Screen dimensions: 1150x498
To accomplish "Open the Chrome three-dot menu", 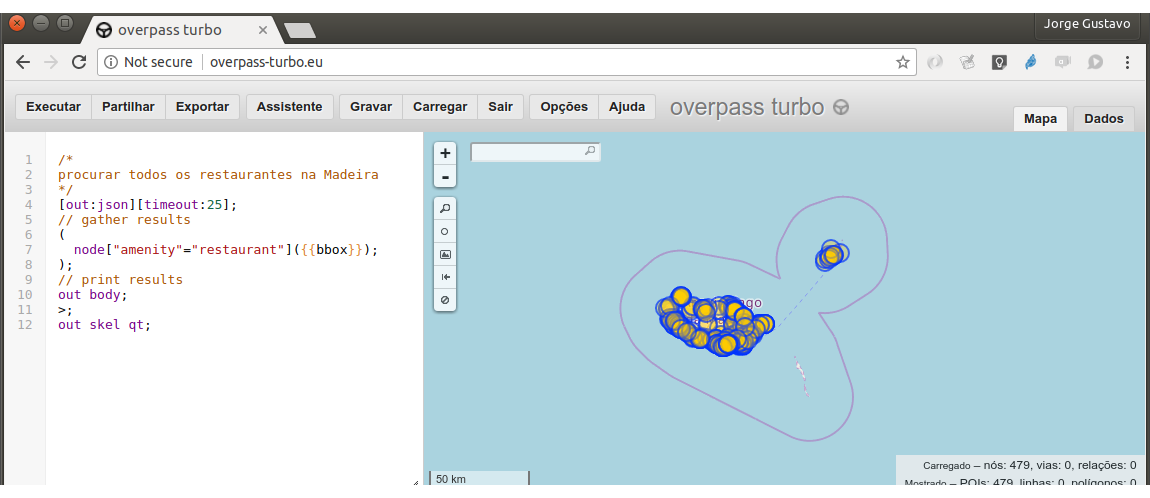I will 1128,62.
